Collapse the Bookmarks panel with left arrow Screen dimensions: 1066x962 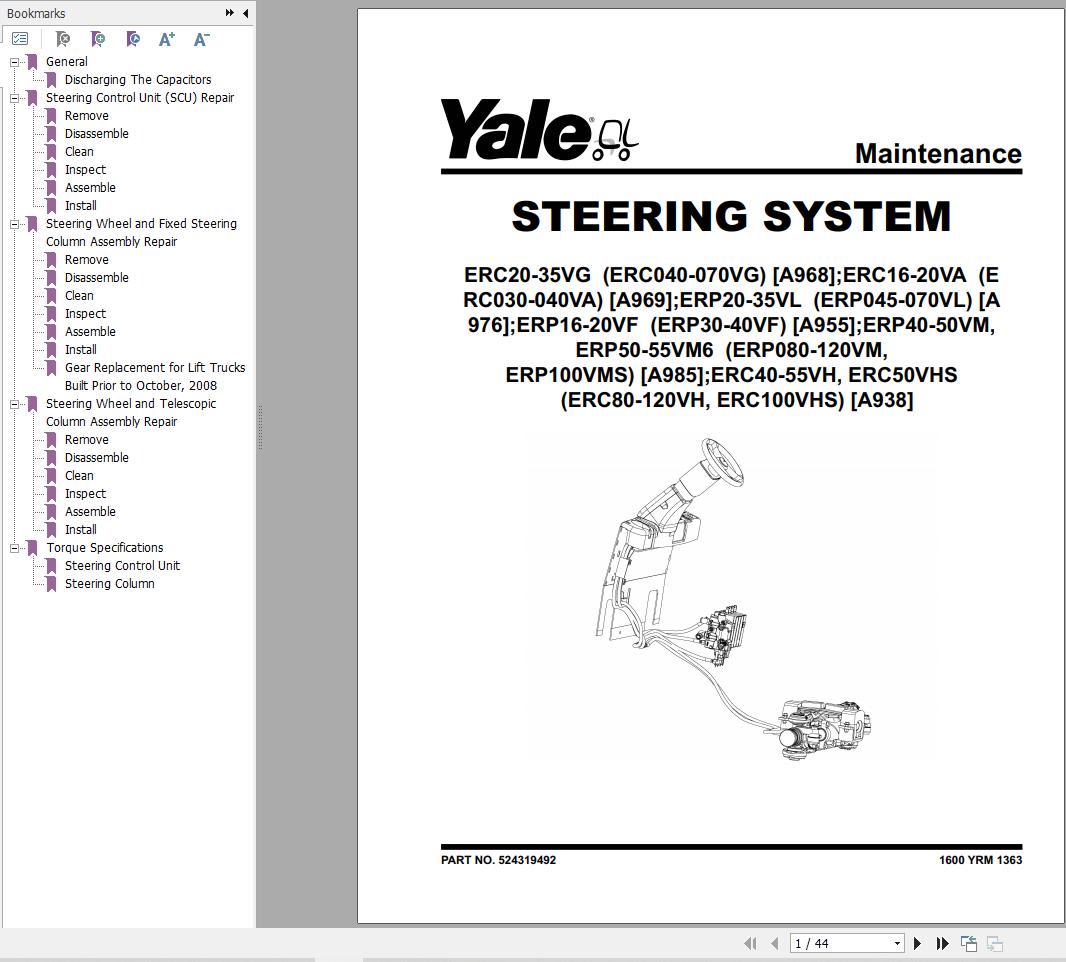[x=245, y=13]
